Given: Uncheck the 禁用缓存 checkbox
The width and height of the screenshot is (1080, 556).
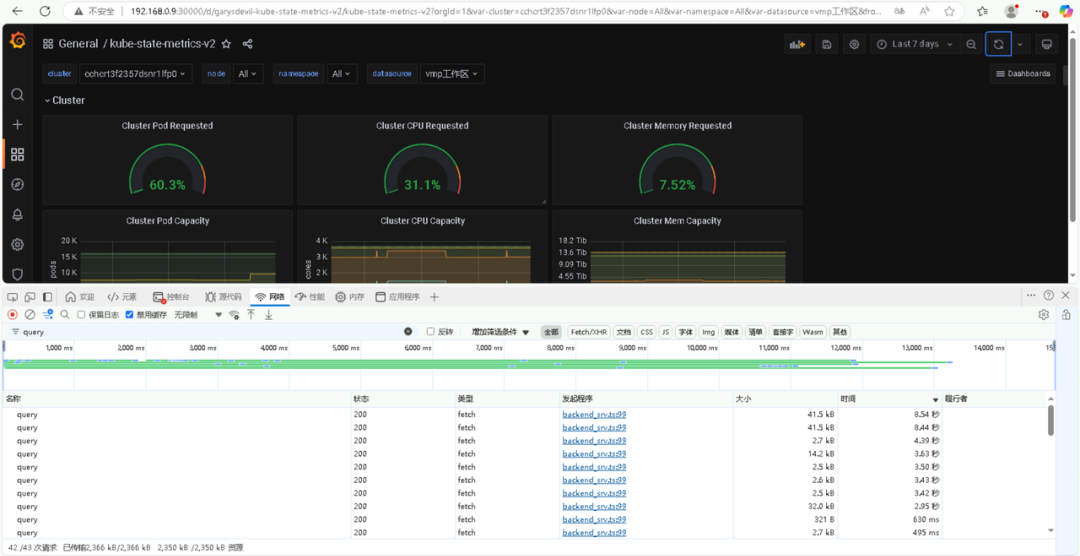Looking at the screenshot, I should click(x=129, y=314).
